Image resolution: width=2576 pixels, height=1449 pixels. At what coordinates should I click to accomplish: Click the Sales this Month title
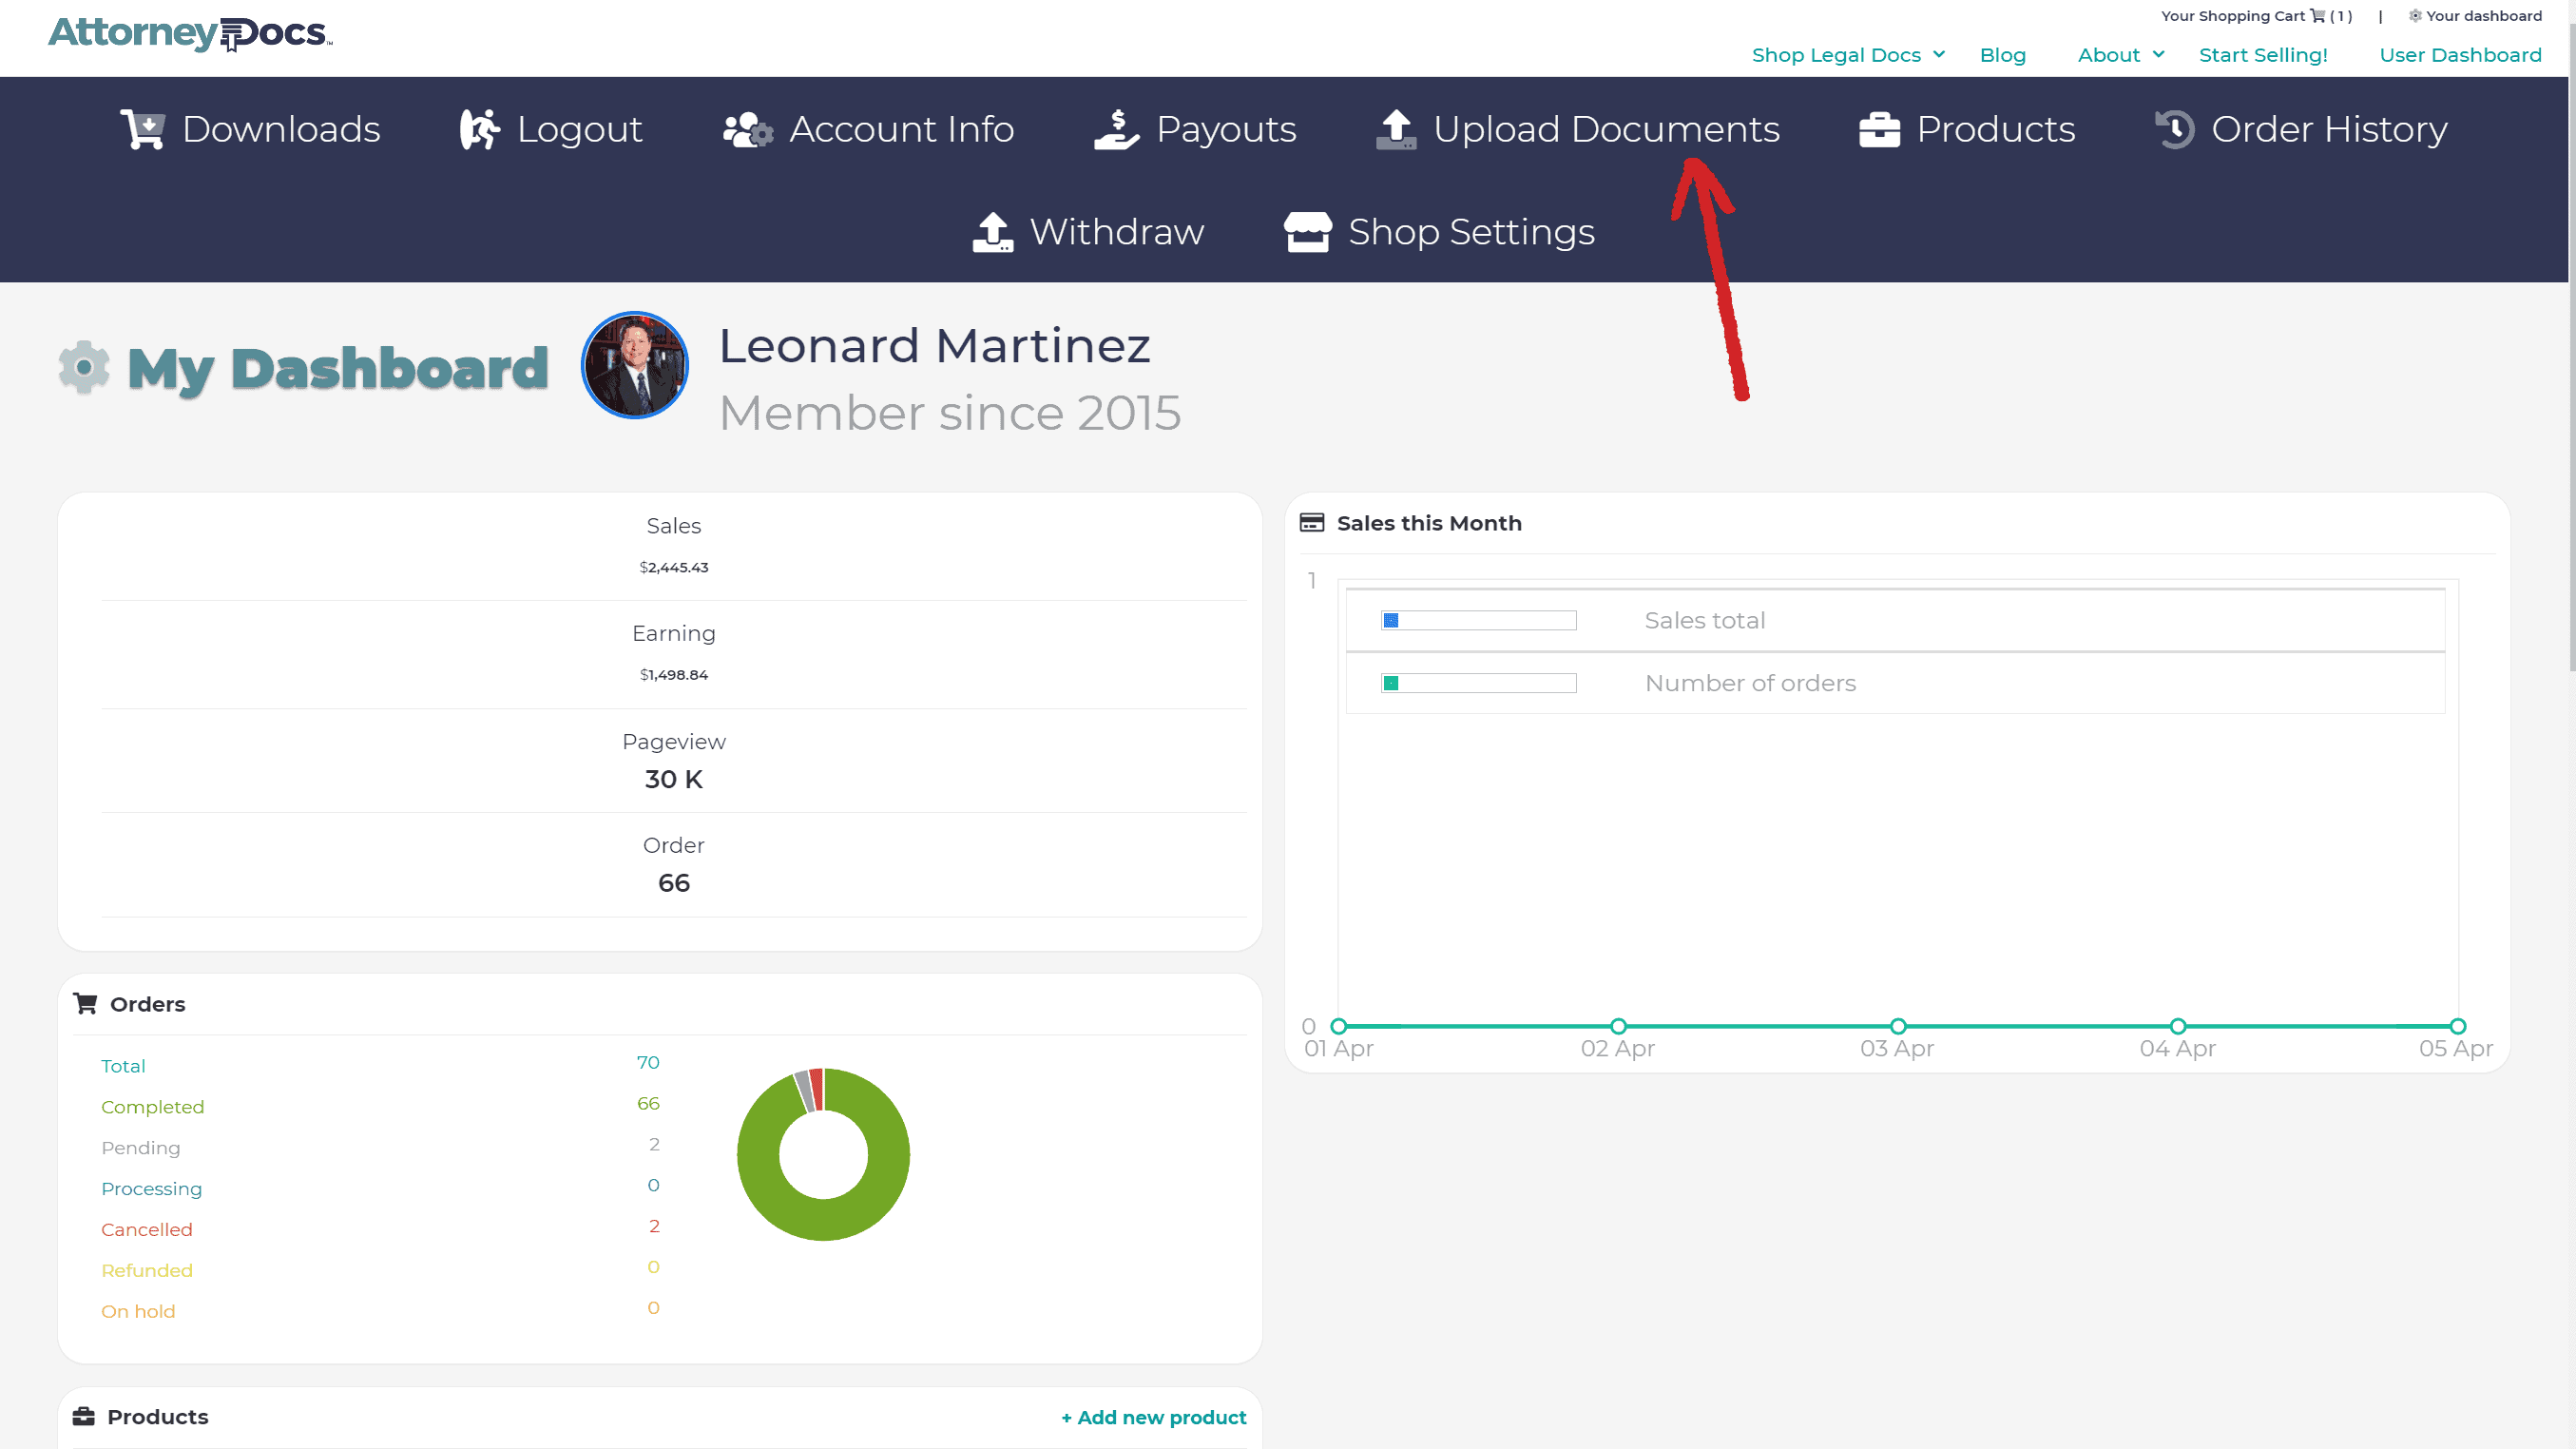coord(1429,523)
